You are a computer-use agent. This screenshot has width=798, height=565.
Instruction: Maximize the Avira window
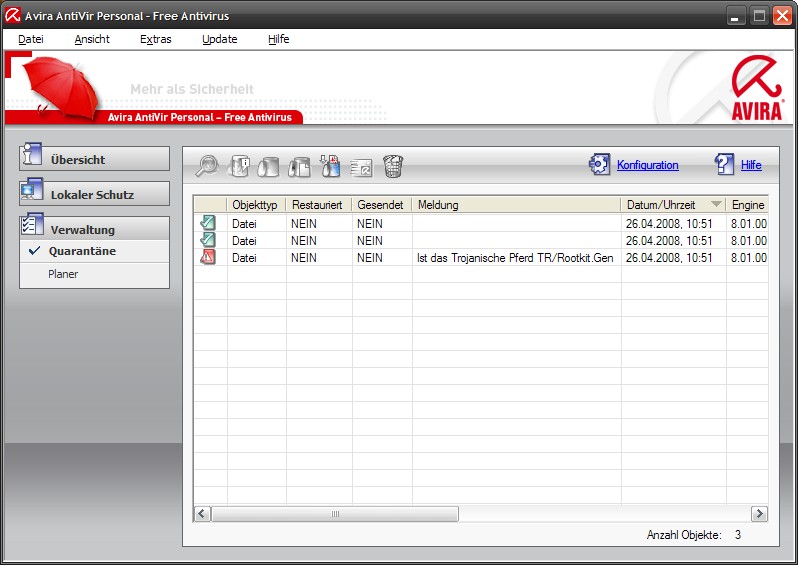point(759,16)
